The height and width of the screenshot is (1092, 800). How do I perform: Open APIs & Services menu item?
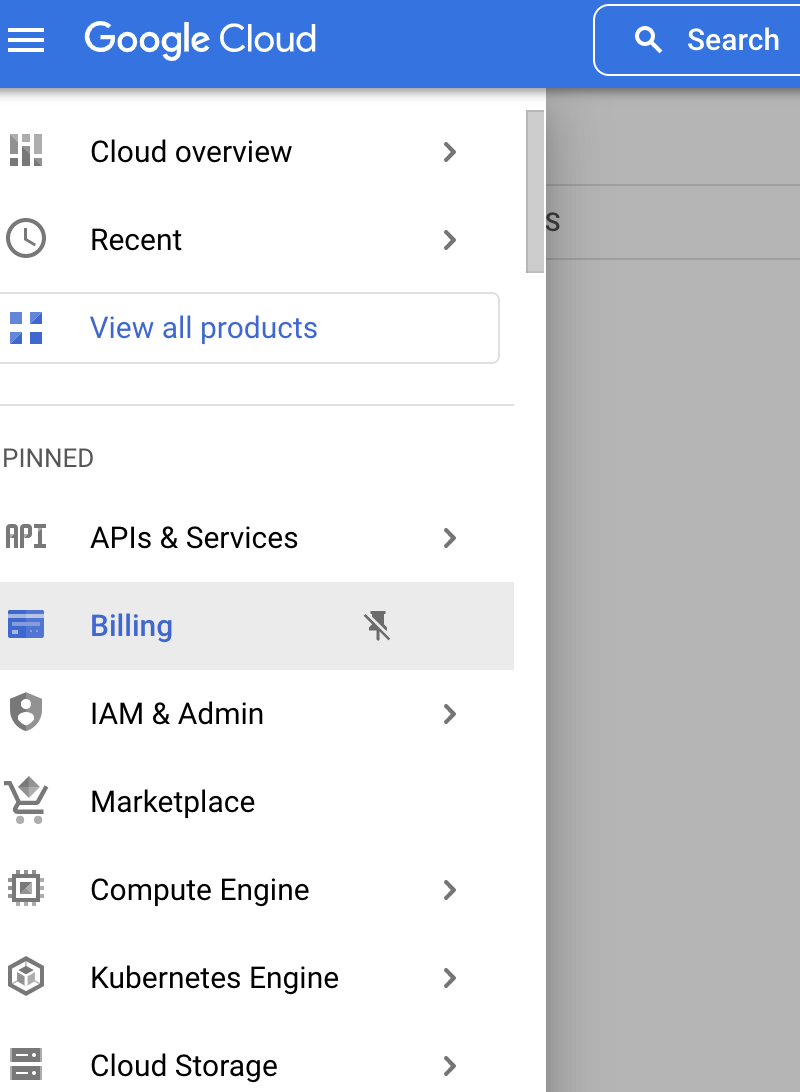pyautogui.click(x=257, y=538)
